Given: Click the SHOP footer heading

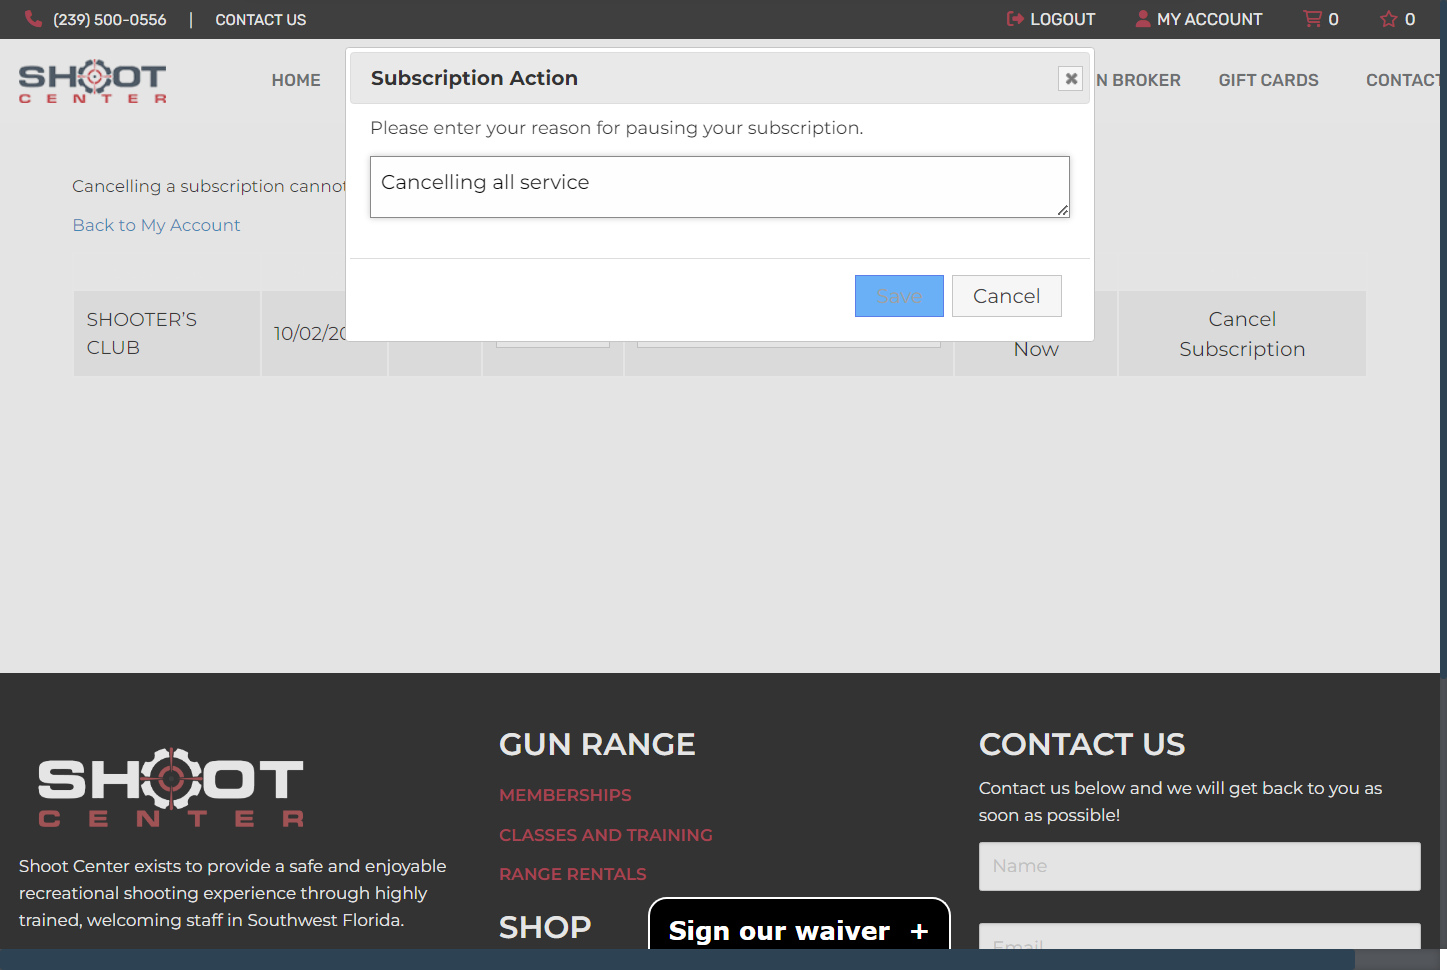Looking at the screenshot, I should (x=545, y=927).
